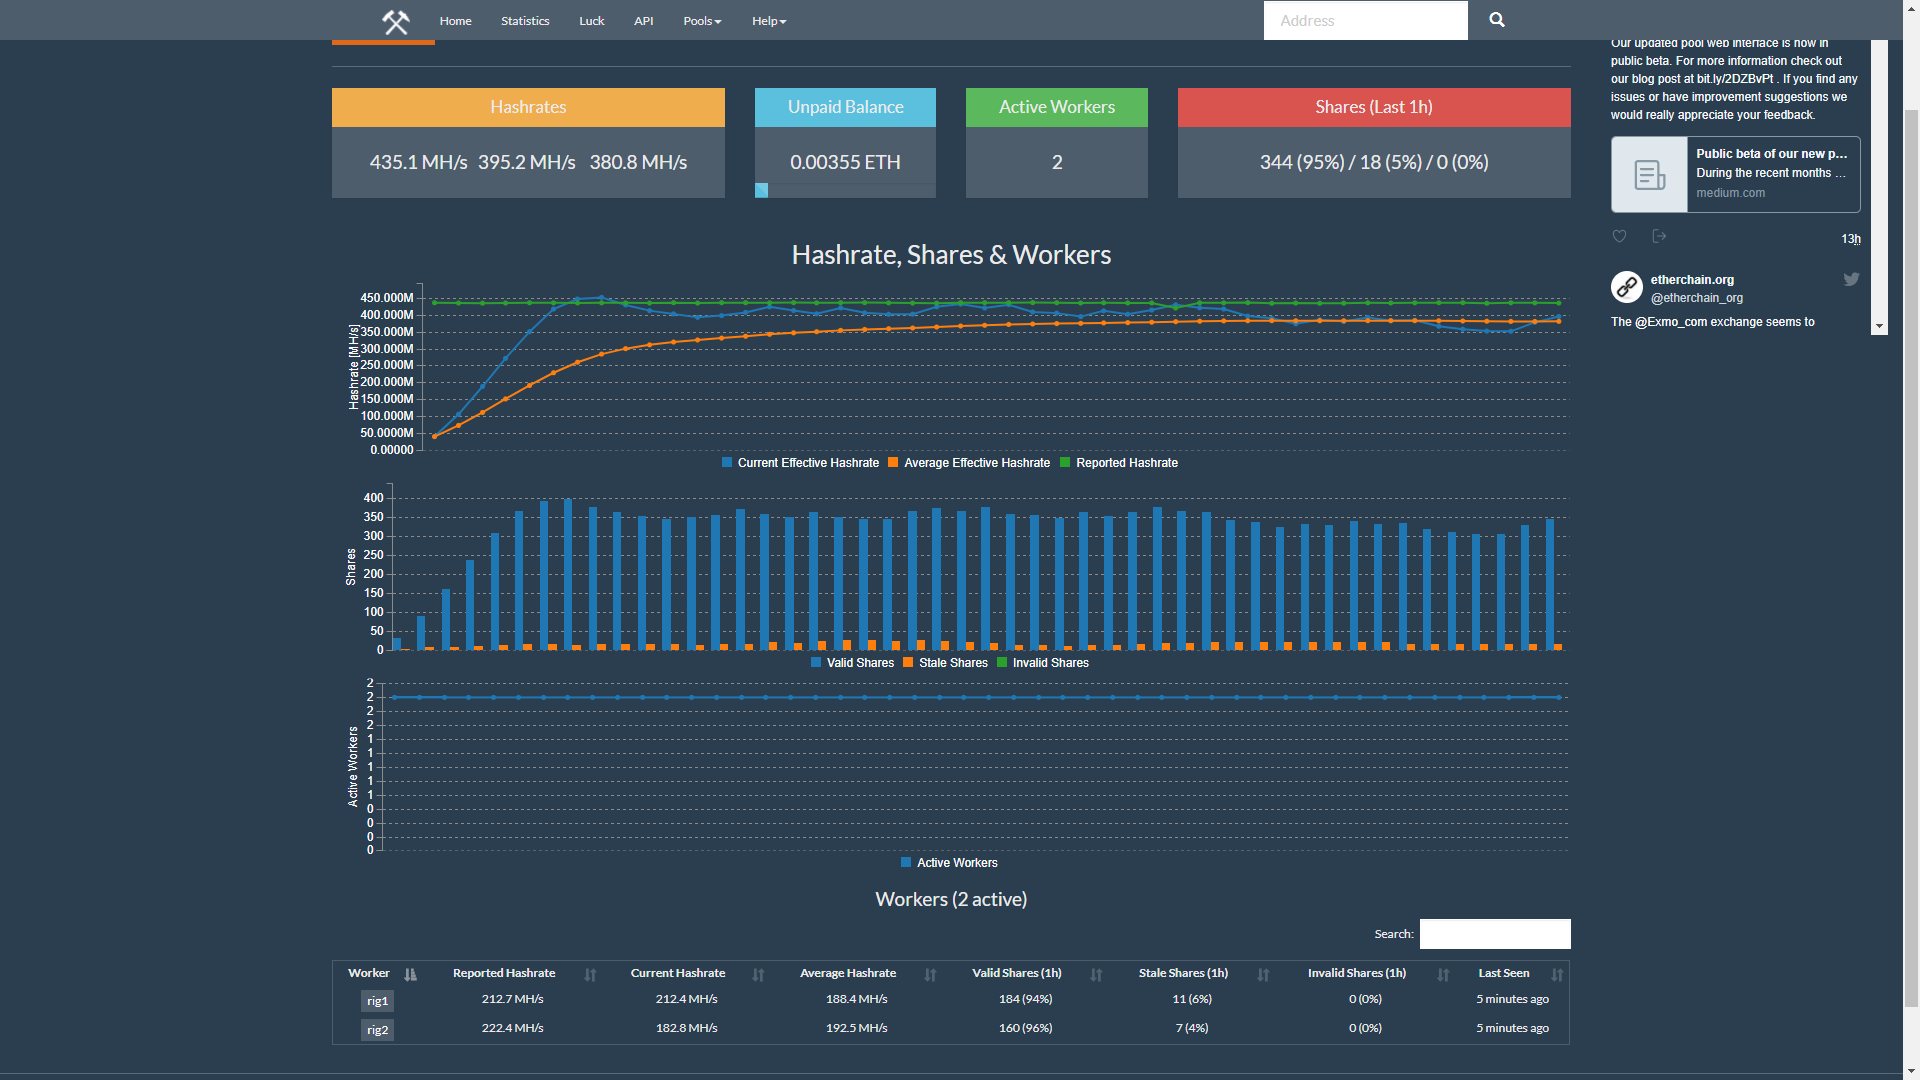This screenshot has width=1920, height=1080.
Task: Click rig1 valid shares 184 (94%)
Action: [x=1025, y=999]
